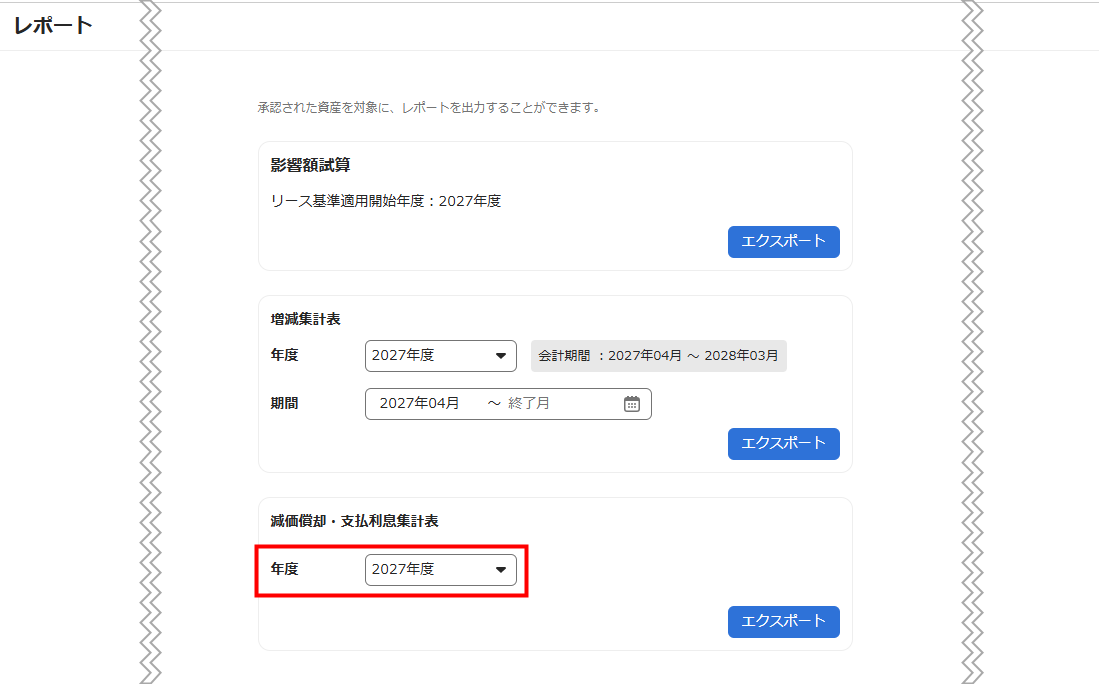Click the 承認された資産を対象に description text
1099x684 pixels.
pos(428,107)
